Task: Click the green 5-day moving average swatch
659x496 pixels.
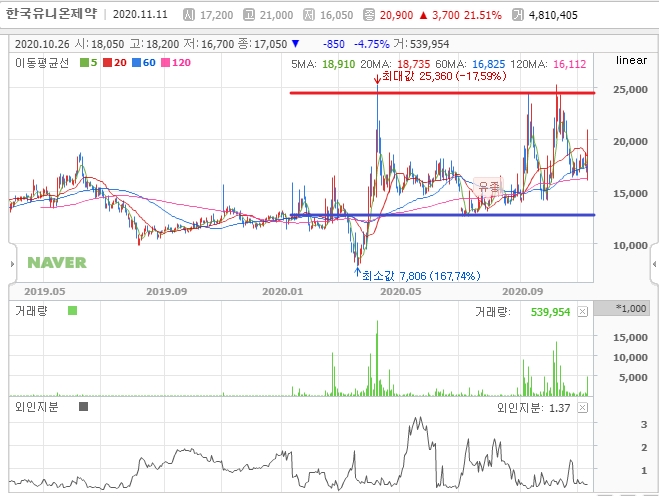Action: tap(84, 63)
